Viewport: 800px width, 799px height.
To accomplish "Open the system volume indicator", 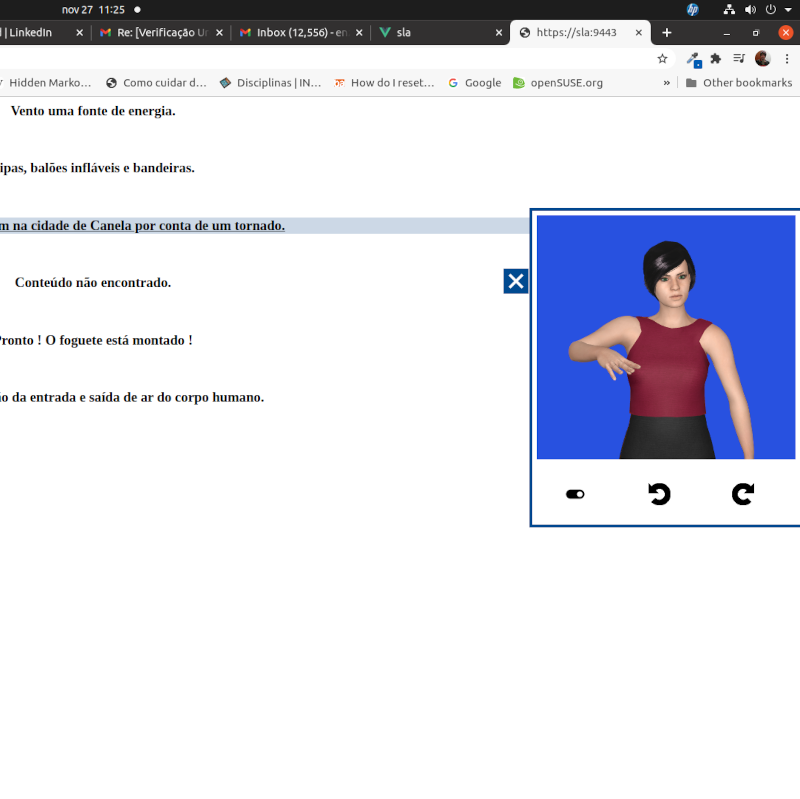I will click(x=750, y=9).
